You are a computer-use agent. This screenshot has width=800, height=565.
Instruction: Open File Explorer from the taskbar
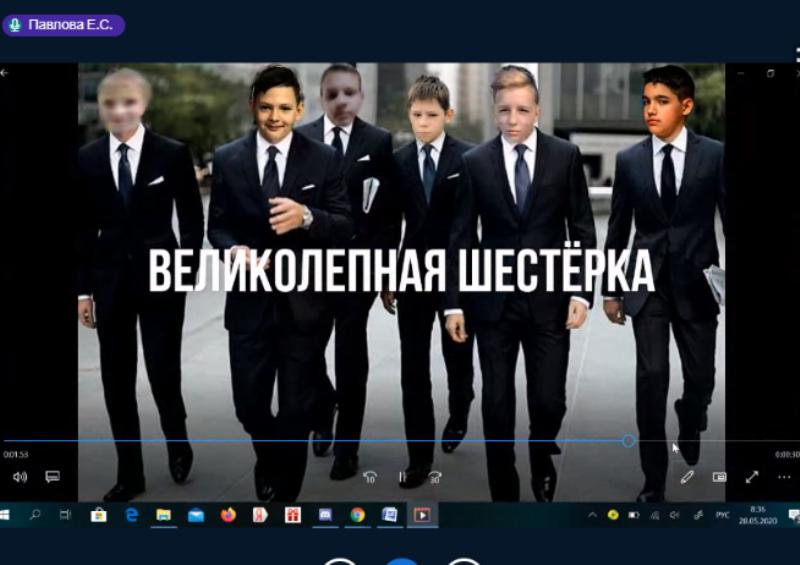point(163,515)
